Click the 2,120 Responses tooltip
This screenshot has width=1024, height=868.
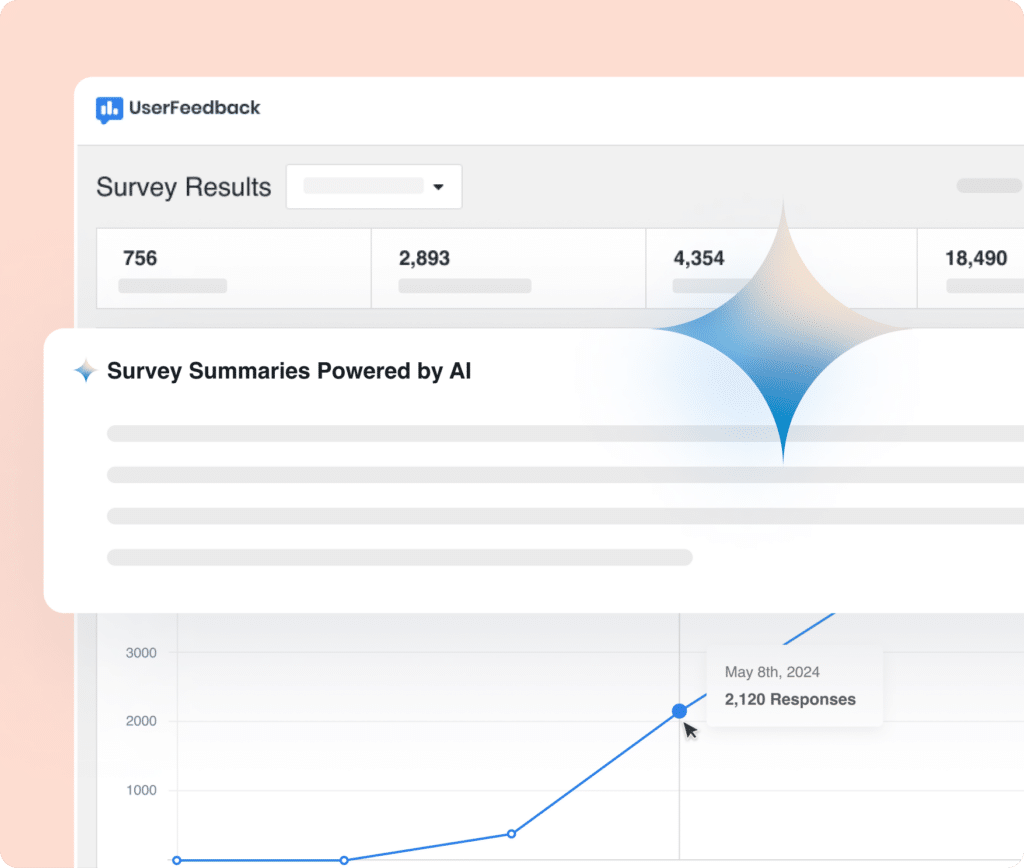(795, 686)
